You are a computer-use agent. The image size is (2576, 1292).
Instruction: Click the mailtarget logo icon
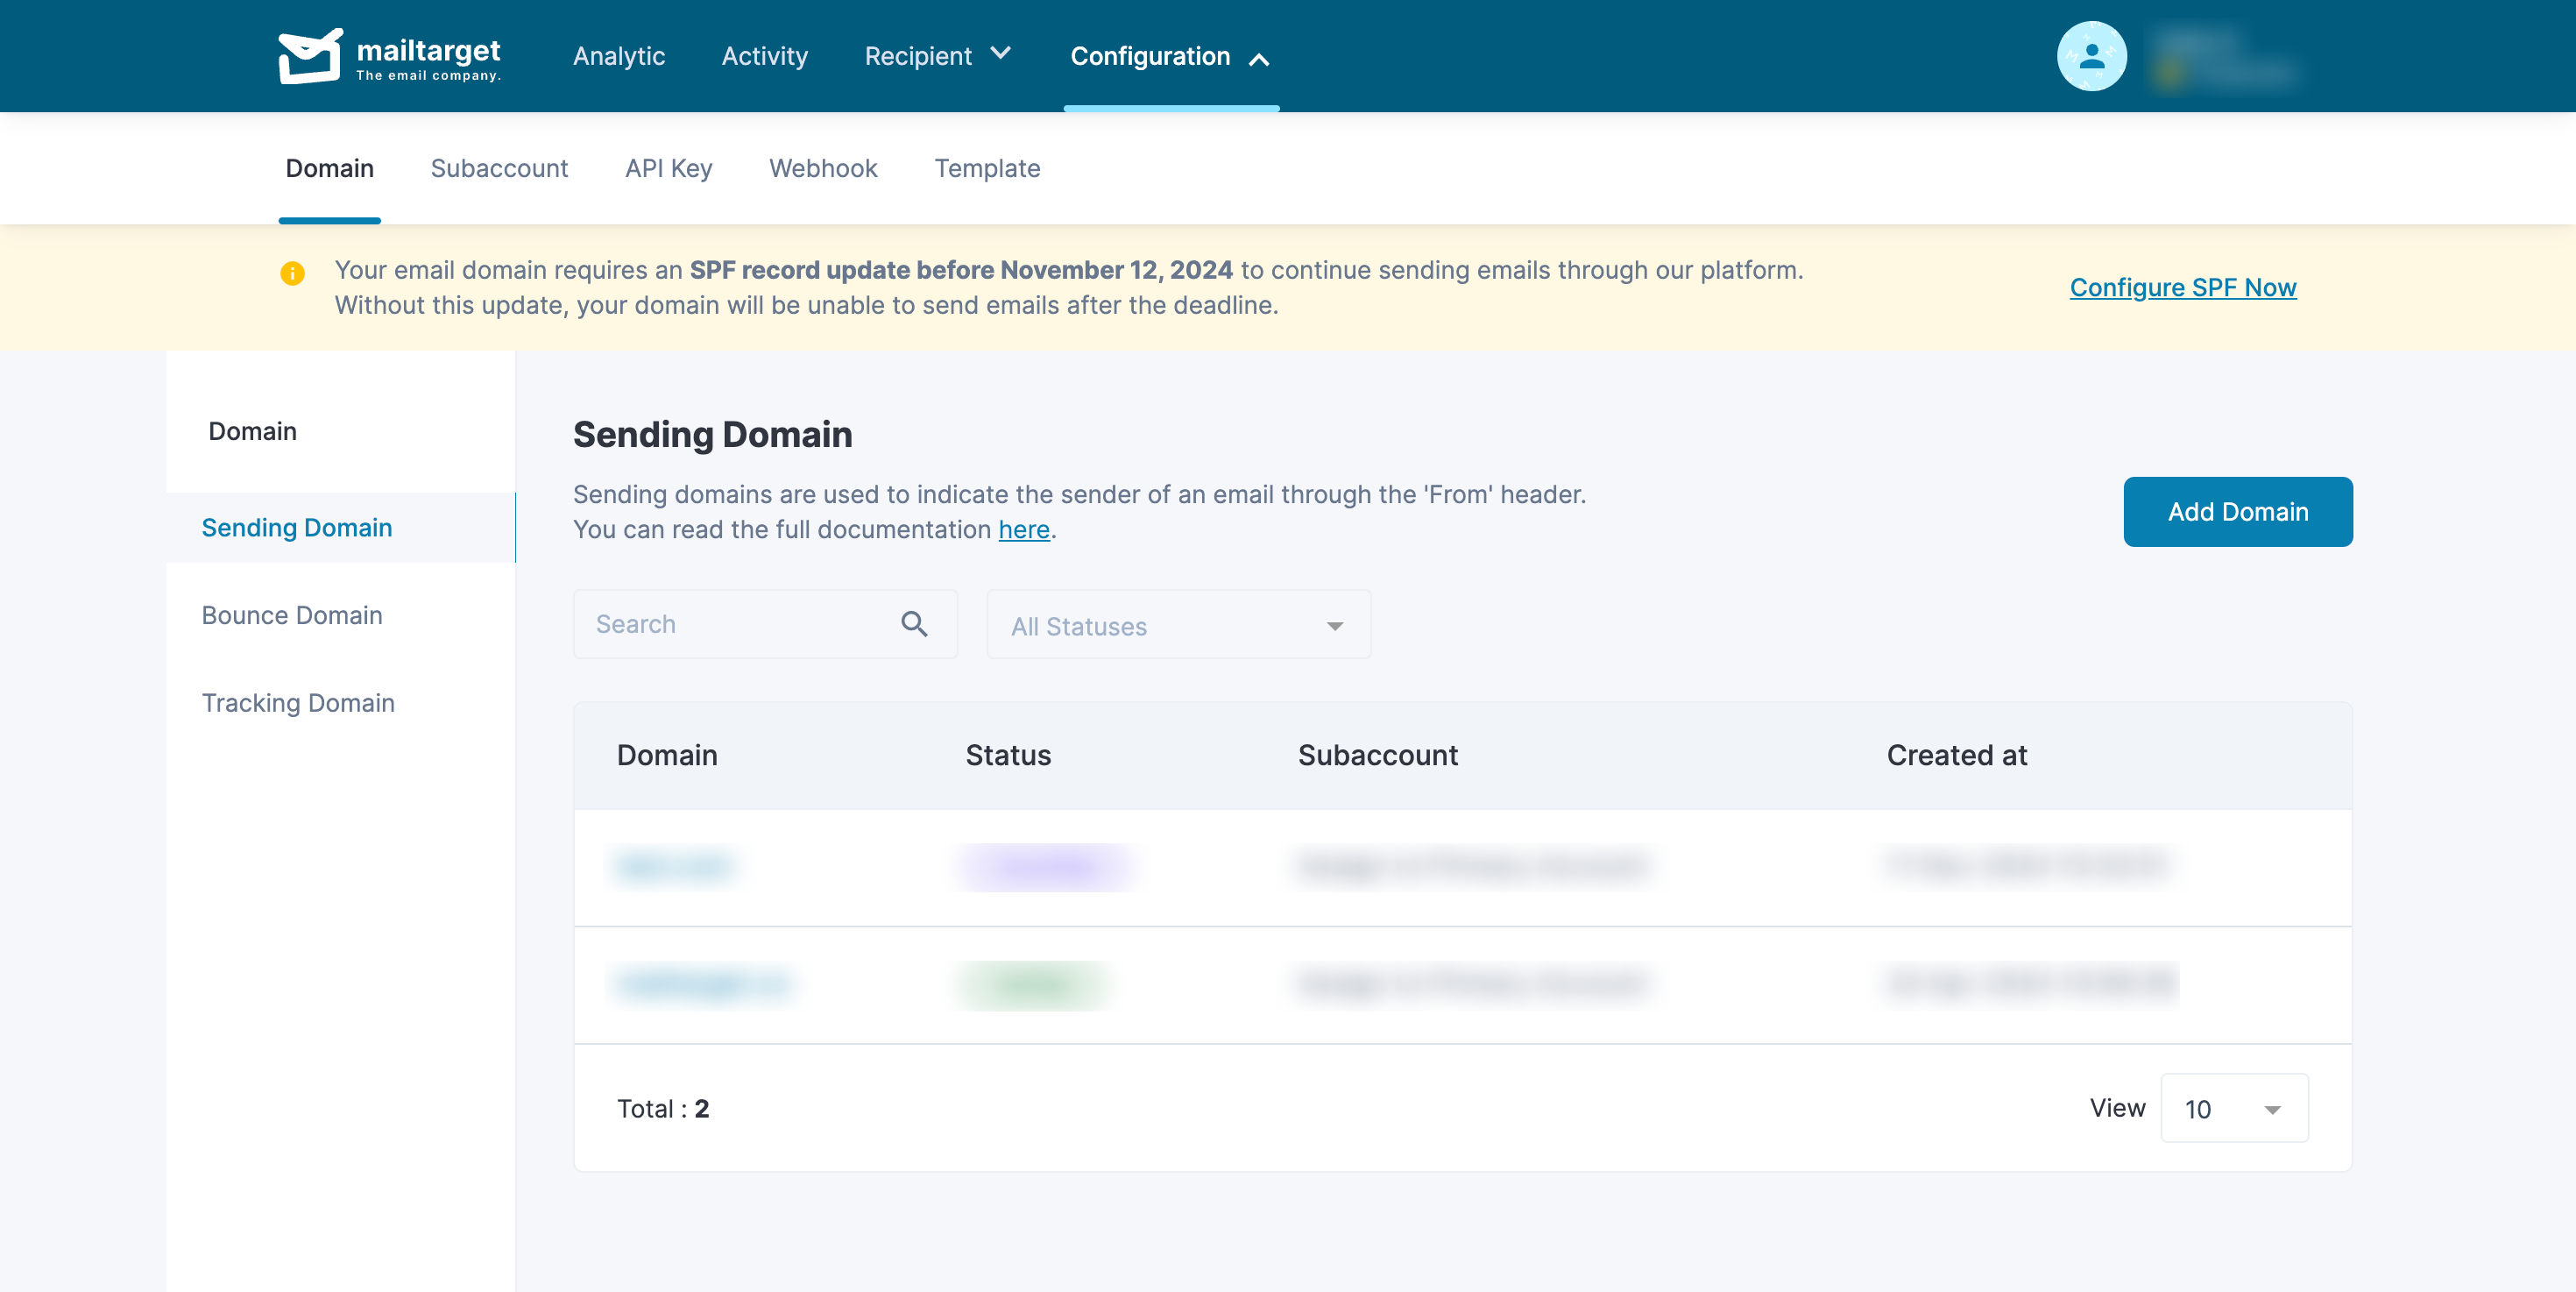point(310,56)
